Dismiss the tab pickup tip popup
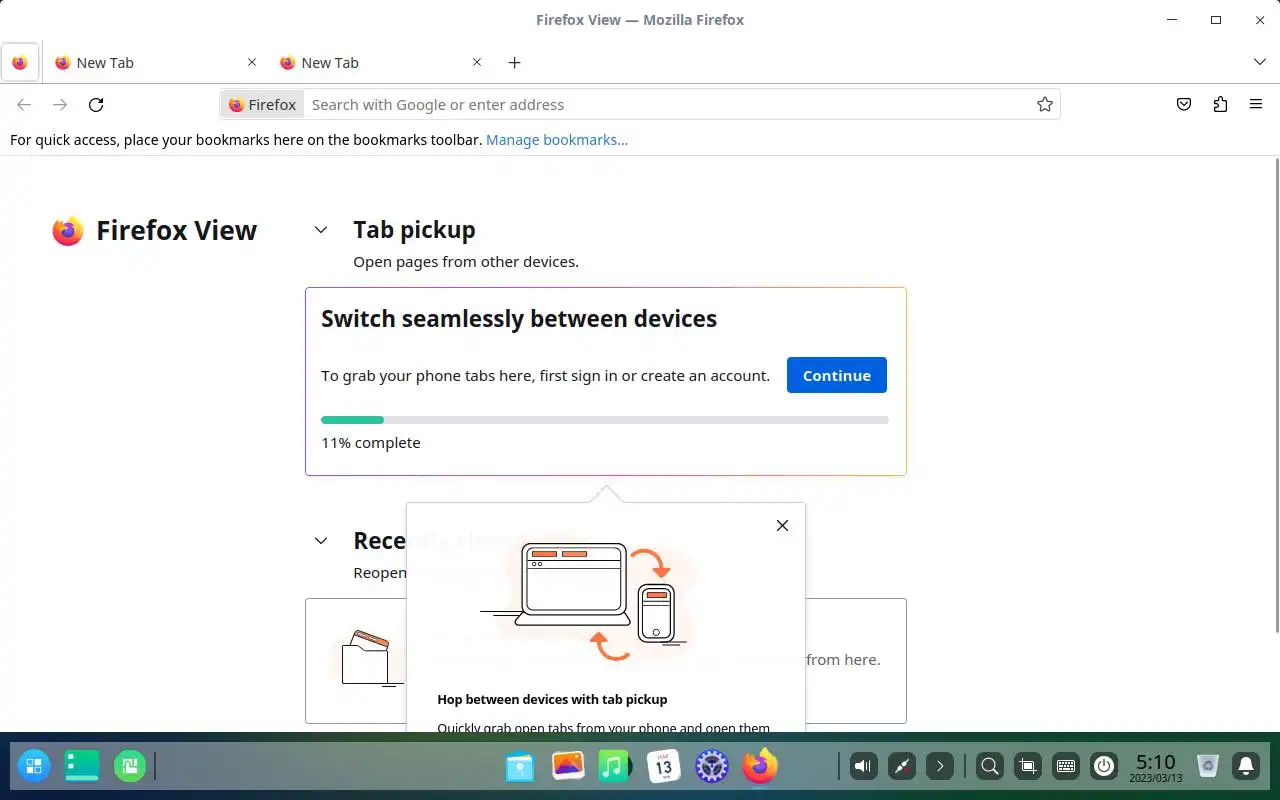The height and width of the screenshot is (800, 1280). point(782,526)
